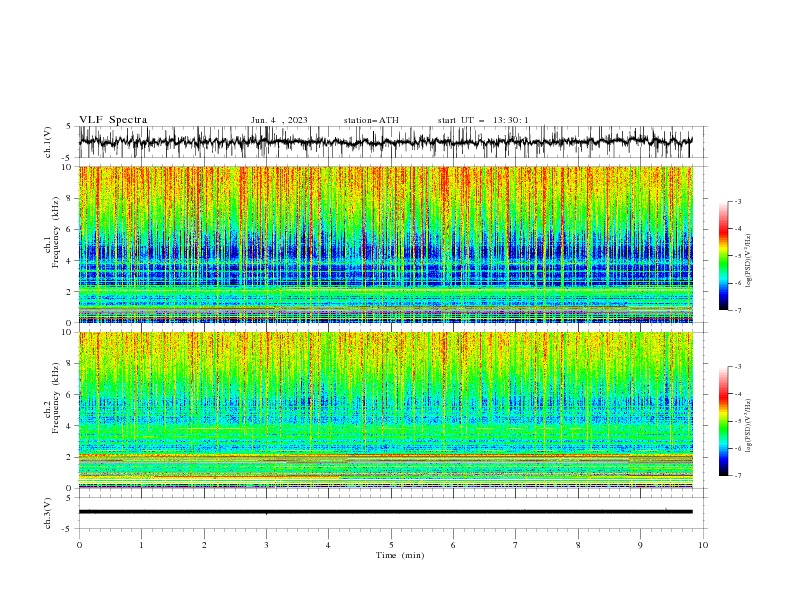The height and width of the screenshot is (612, 792).
Task: Click the 'station=ATH' label
Action: tap(371, 120)
